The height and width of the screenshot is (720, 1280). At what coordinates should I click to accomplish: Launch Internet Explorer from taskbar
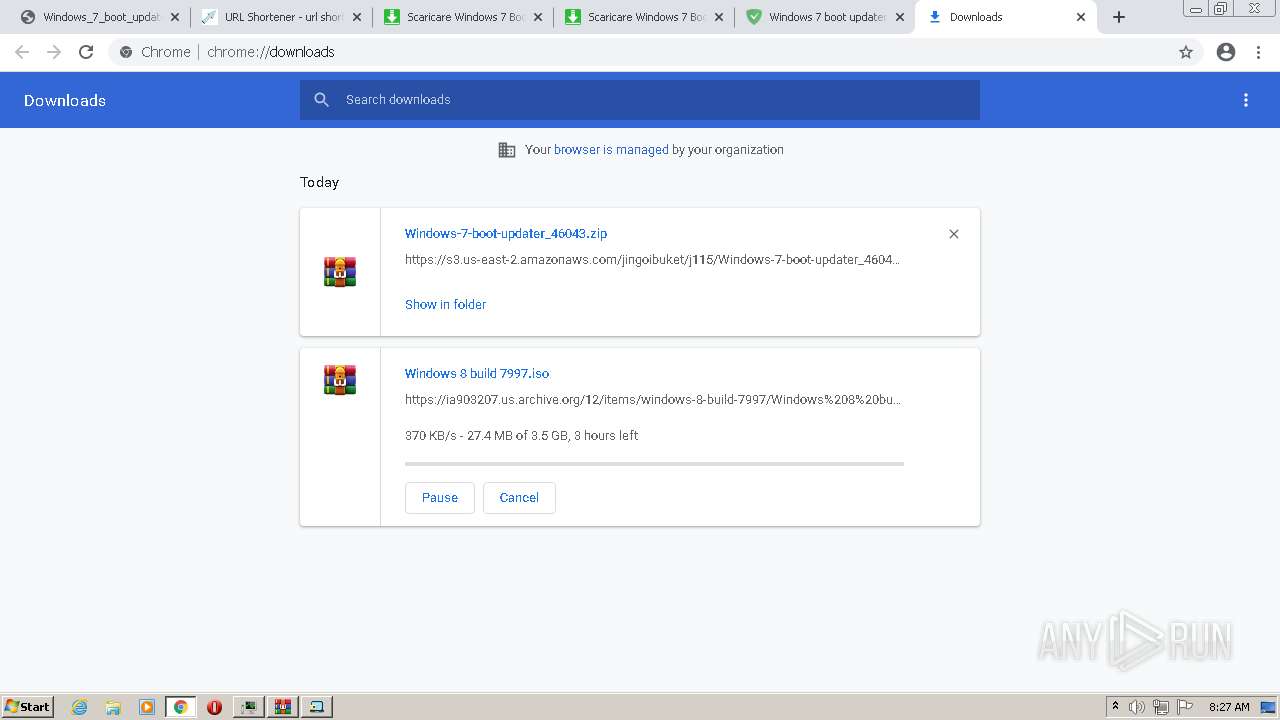pyautogui.click(x=80, y=707)
